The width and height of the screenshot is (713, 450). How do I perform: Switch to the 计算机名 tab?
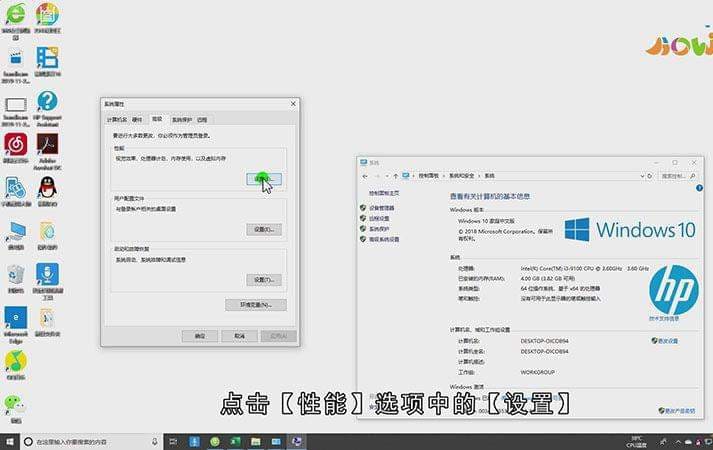[116, 120]
